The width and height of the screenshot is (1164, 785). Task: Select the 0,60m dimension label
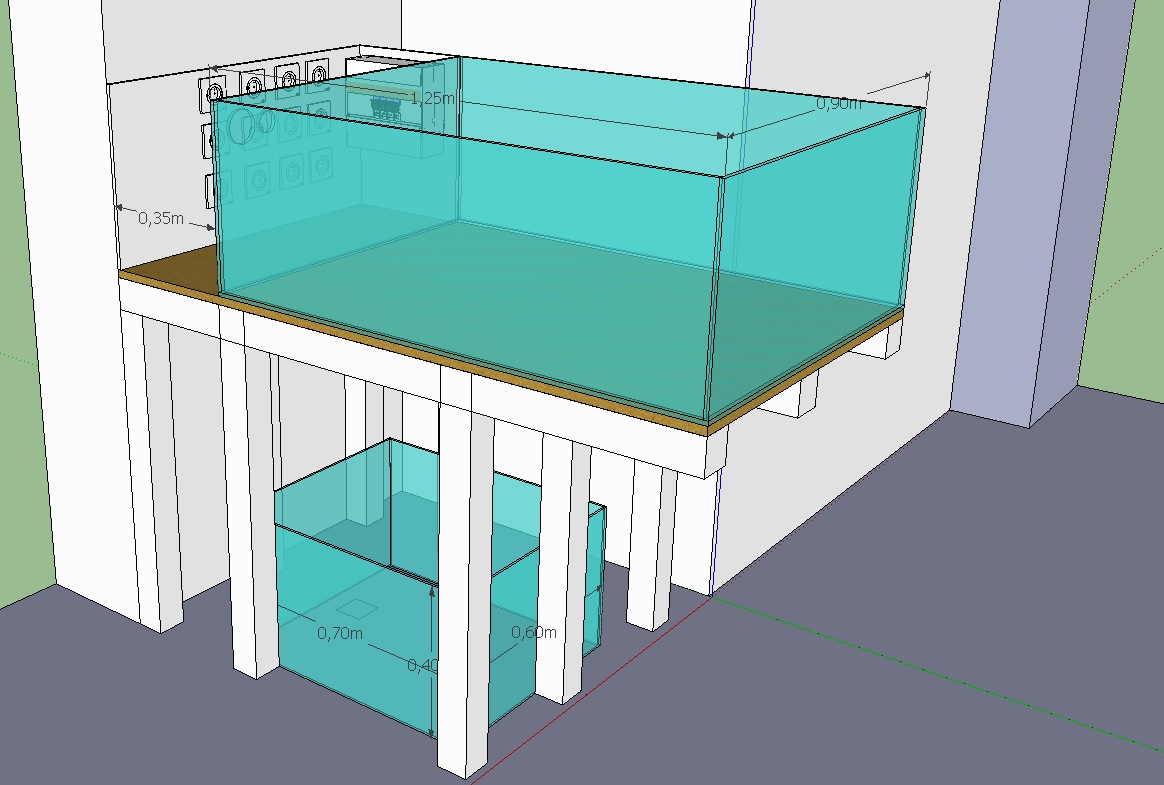point(534,632)
